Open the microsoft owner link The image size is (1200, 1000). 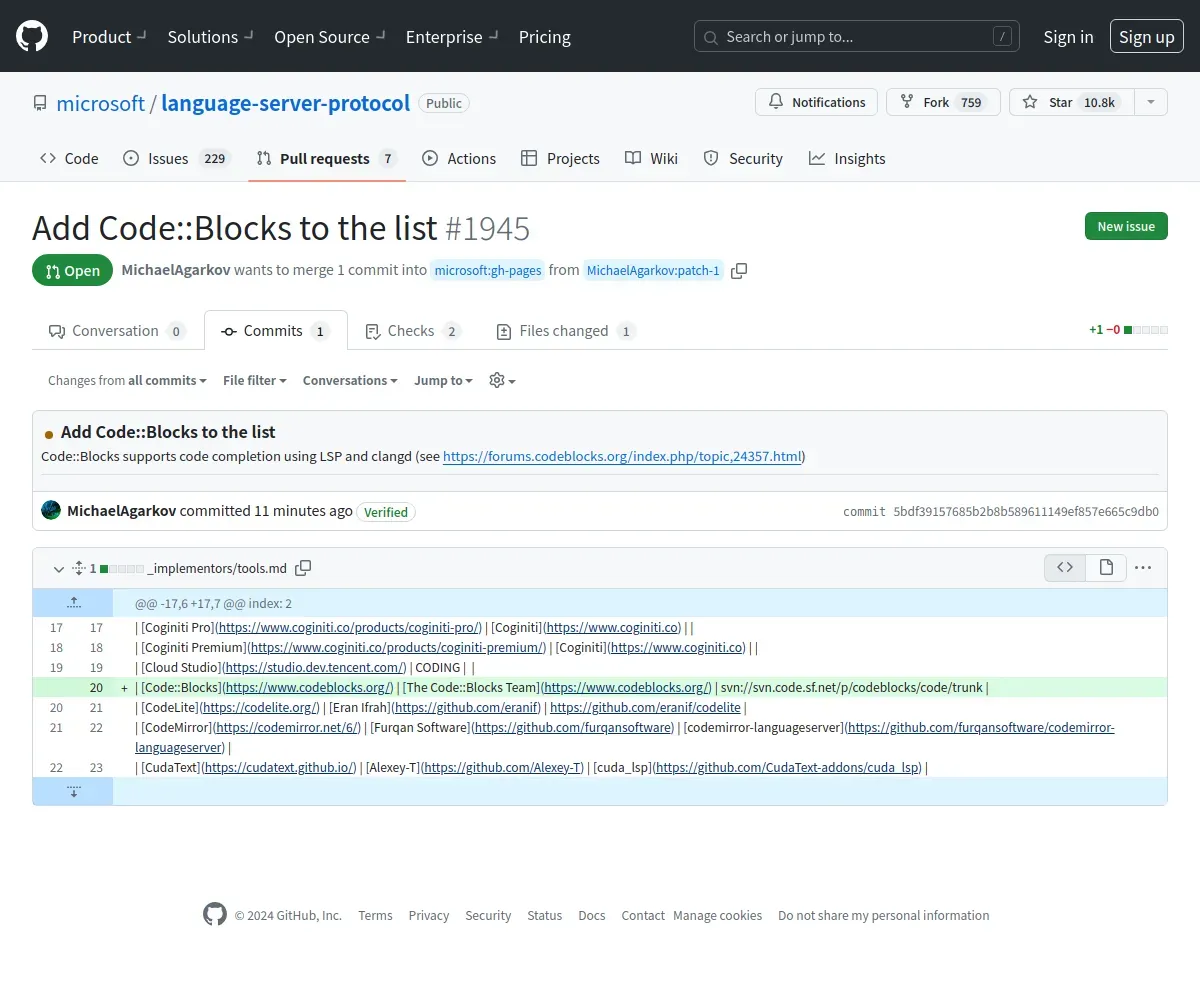[101, 103]
